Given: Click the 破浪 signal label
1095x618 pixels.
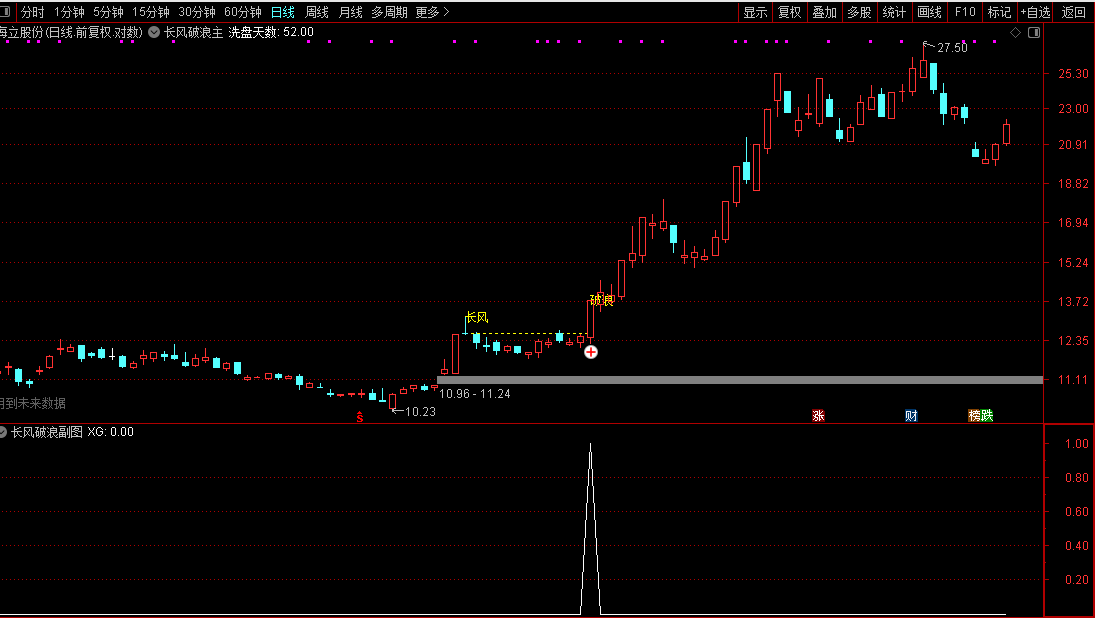Looking at the screenshot, I should [x=602, y=300].
